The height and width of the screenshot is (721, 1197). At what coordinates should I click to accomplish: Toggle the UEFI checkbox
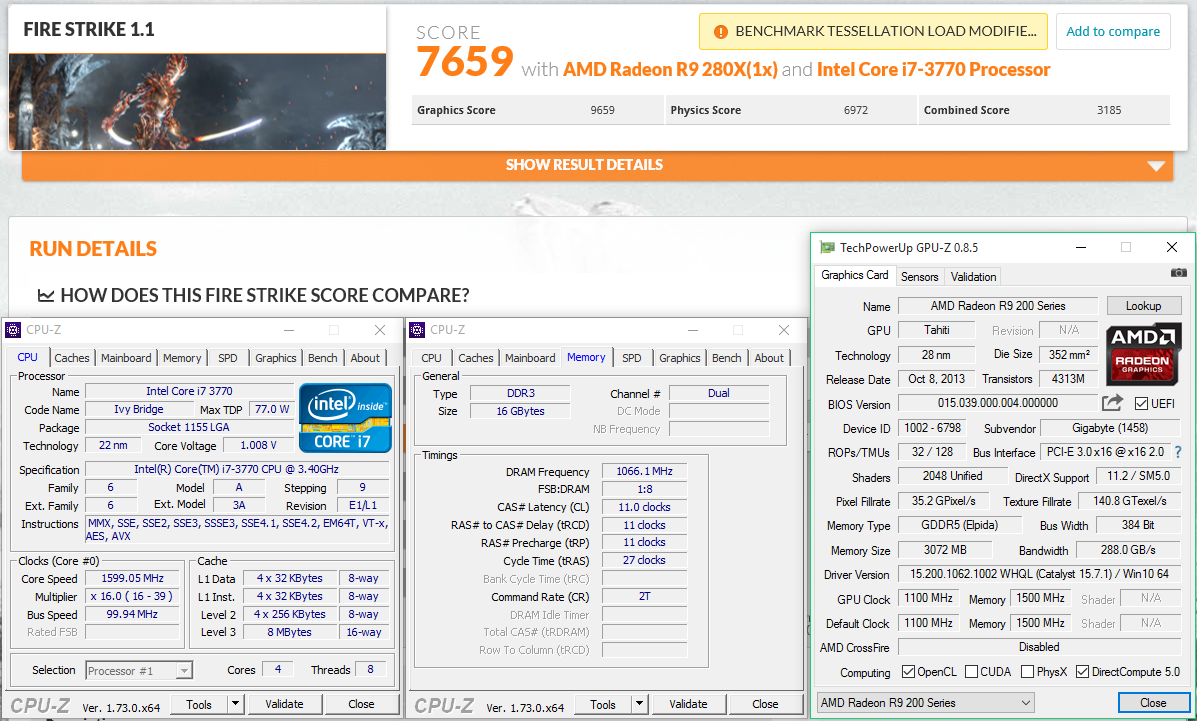tap(1142, 404)
